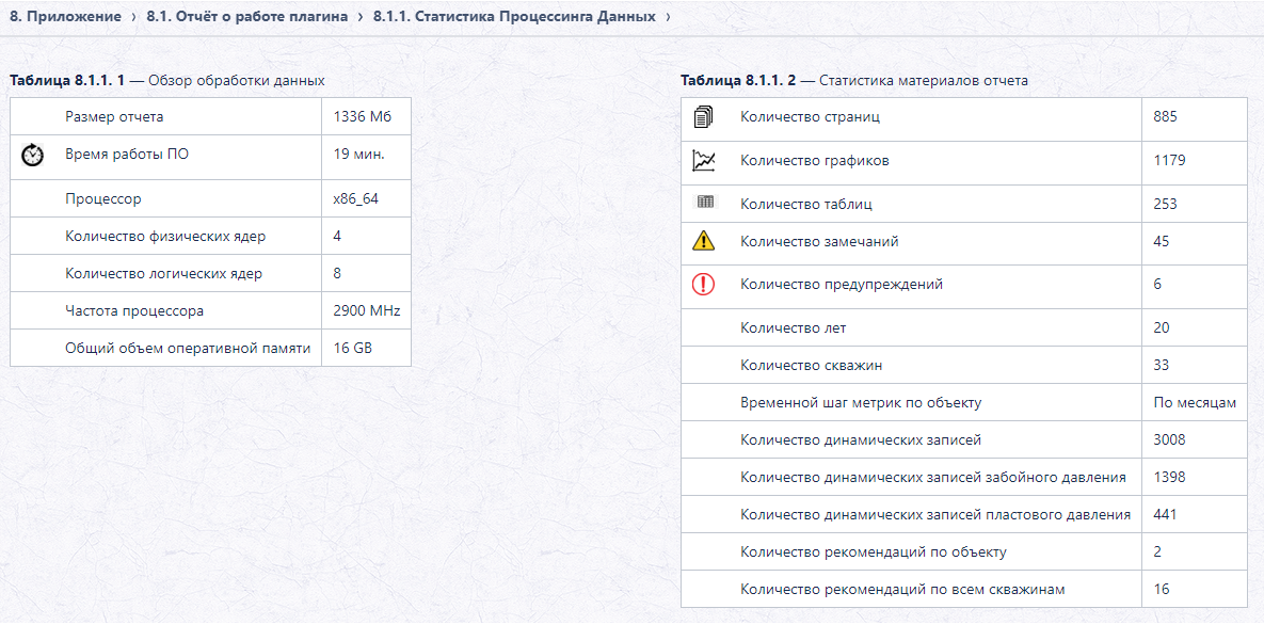Click the pages icon next to Количество страниц

tap(704, 117)
